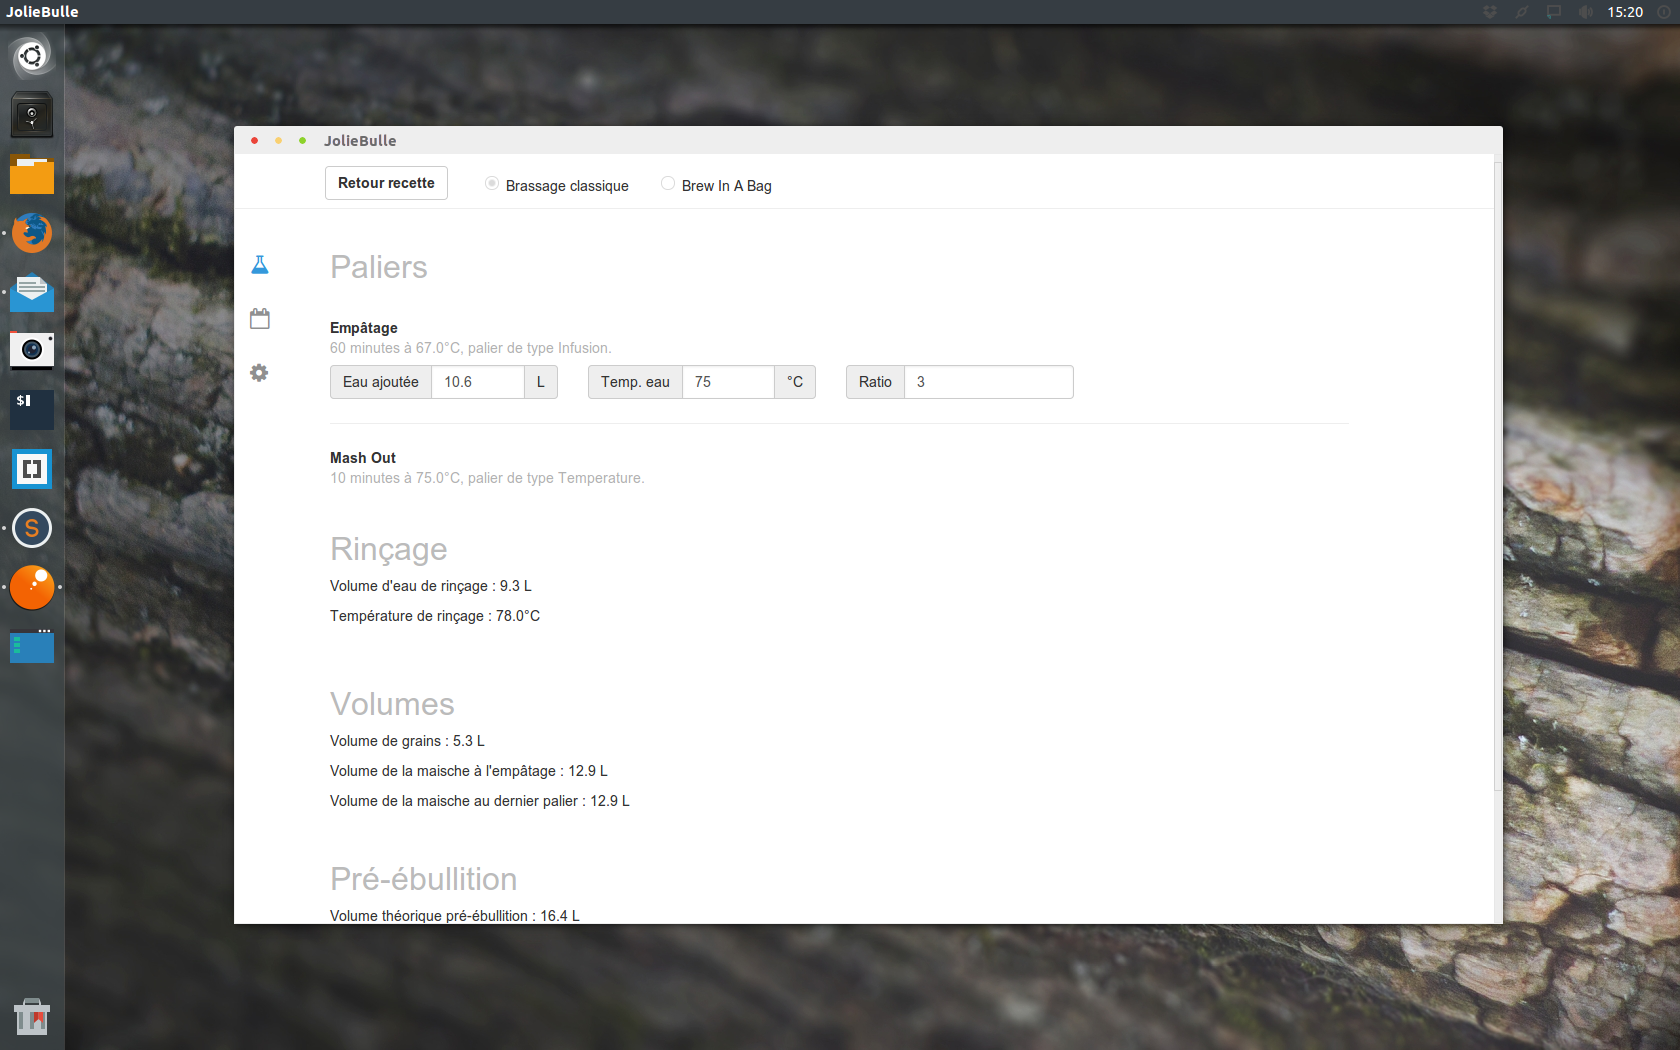The width and height of the screenshot is (1680, 1050).
Task: Select Brassage classique radio option
Action: [492, 184]
